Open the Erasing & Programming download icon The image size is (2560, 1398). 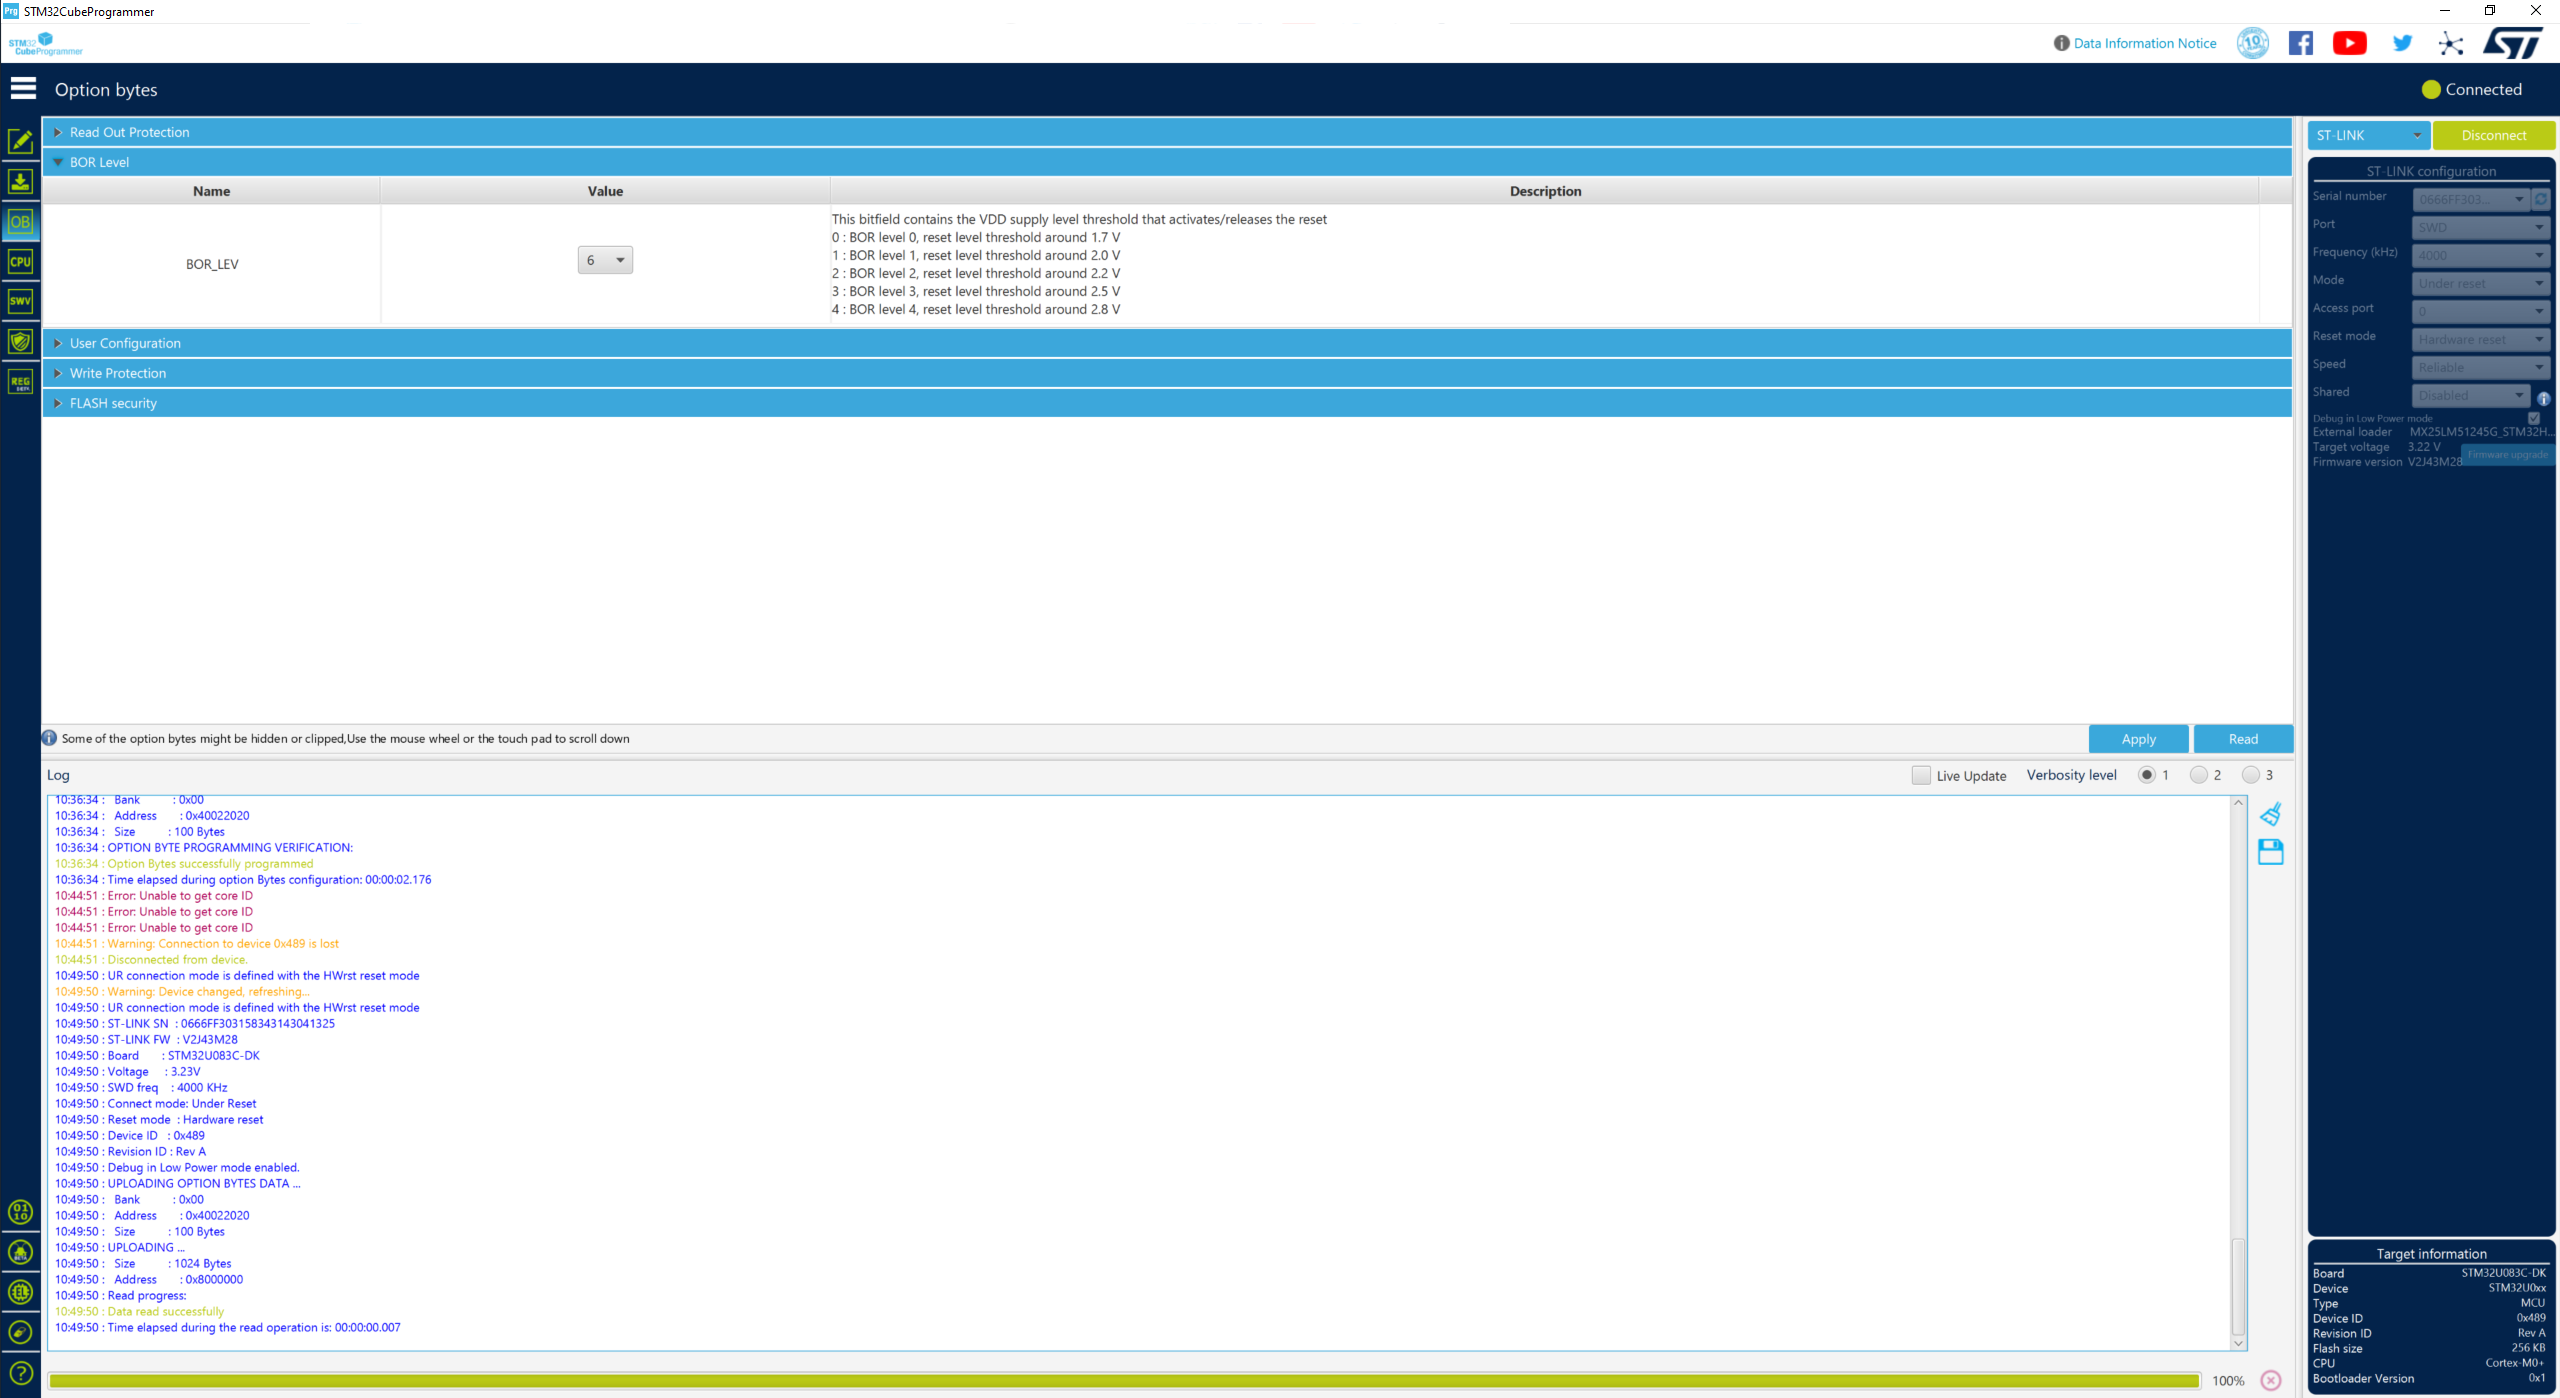[20, 182]
